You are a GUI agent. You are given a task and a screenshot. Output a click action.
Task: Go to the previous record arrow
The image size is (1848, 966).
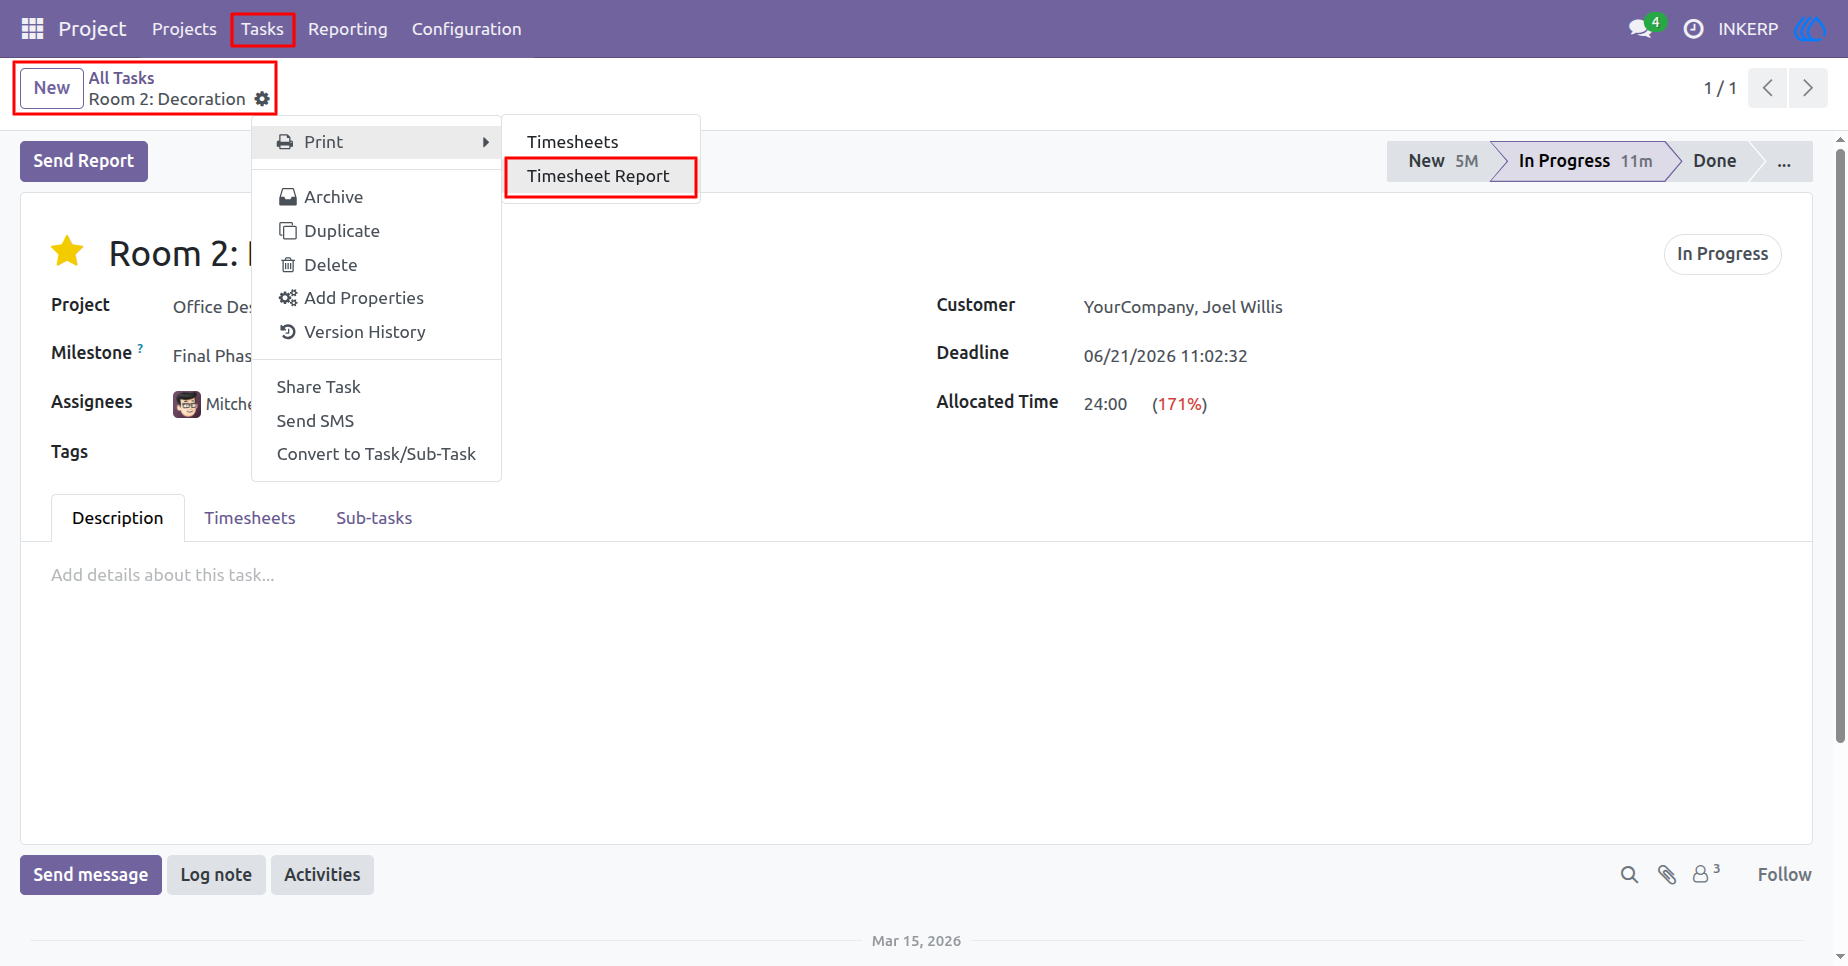[x=1768, y=88]
